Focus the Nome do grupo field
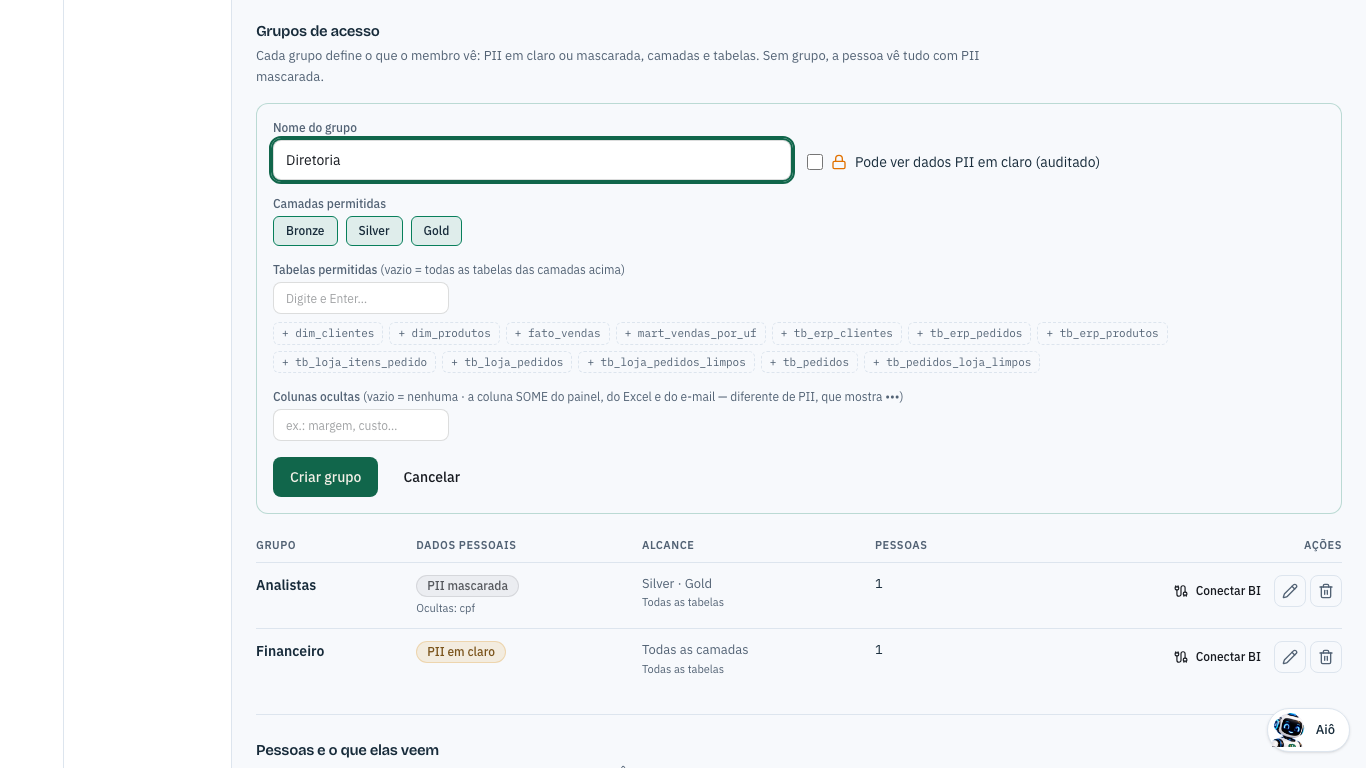 click(x=532, y=160)
